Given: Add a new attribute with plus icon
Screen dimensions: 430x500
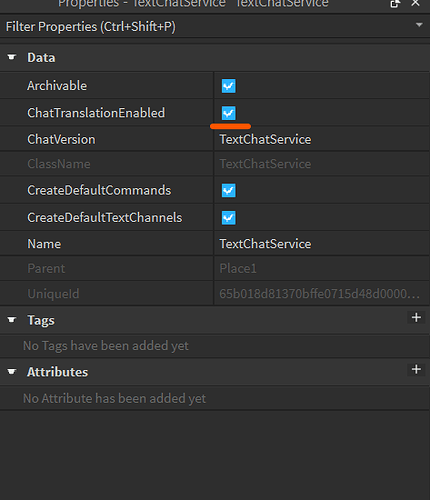Looking at the screenshot, I should click(x=416, y=369).
